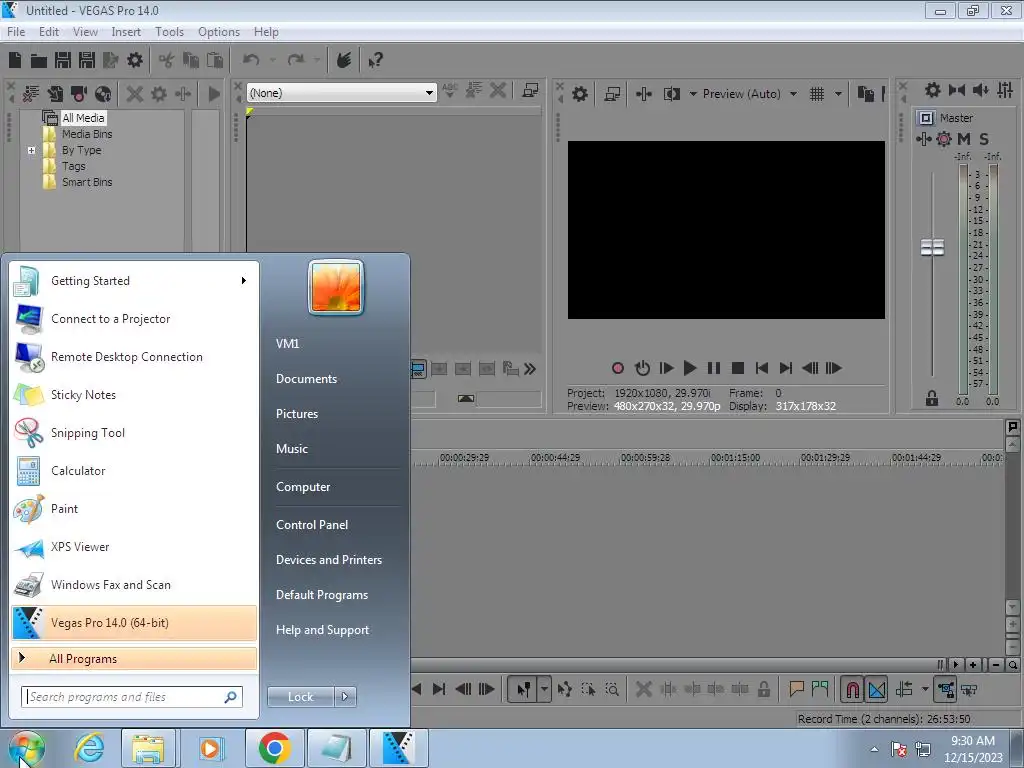Open Internet Explorer from the taskbar
Screen dimensions: 1024x768
coord(89,748)
